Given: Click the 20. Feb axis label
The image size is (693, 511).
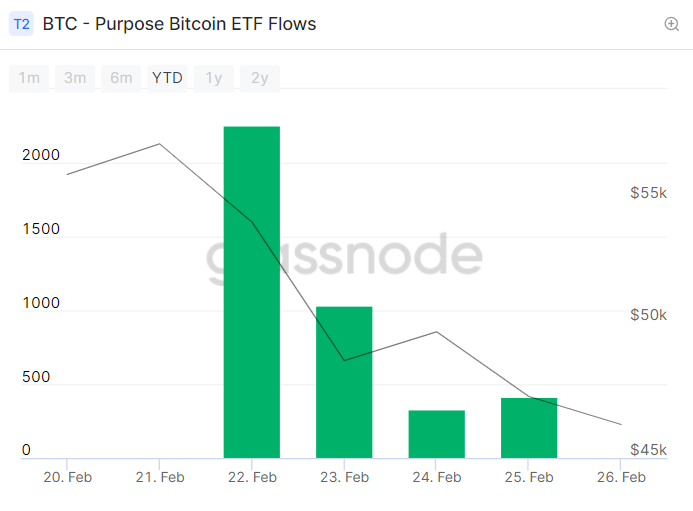Looking at the screenshot, I should pyautogui.click(x=68, y=477).
